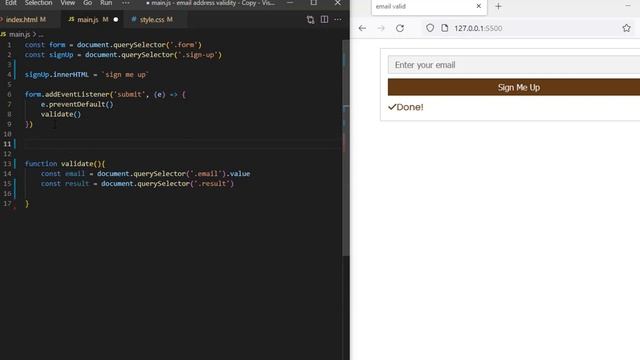The width and height of the screenshot is (640, 360).
Task: Click the signUp.innerHTML line
Action: (87, 75)
